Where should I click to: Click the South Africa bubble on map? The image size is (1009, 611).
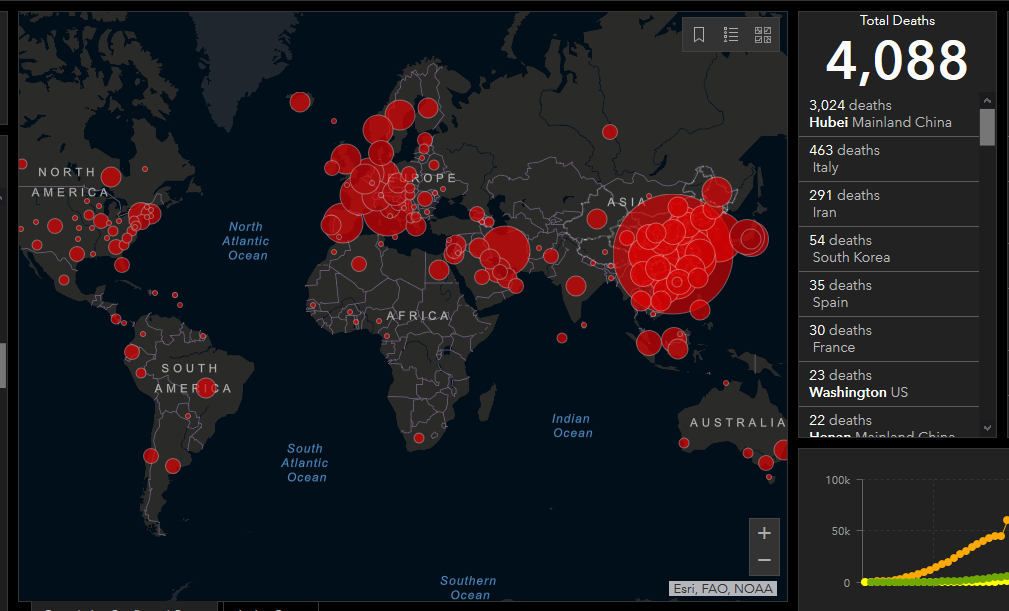tap(419, 438)
